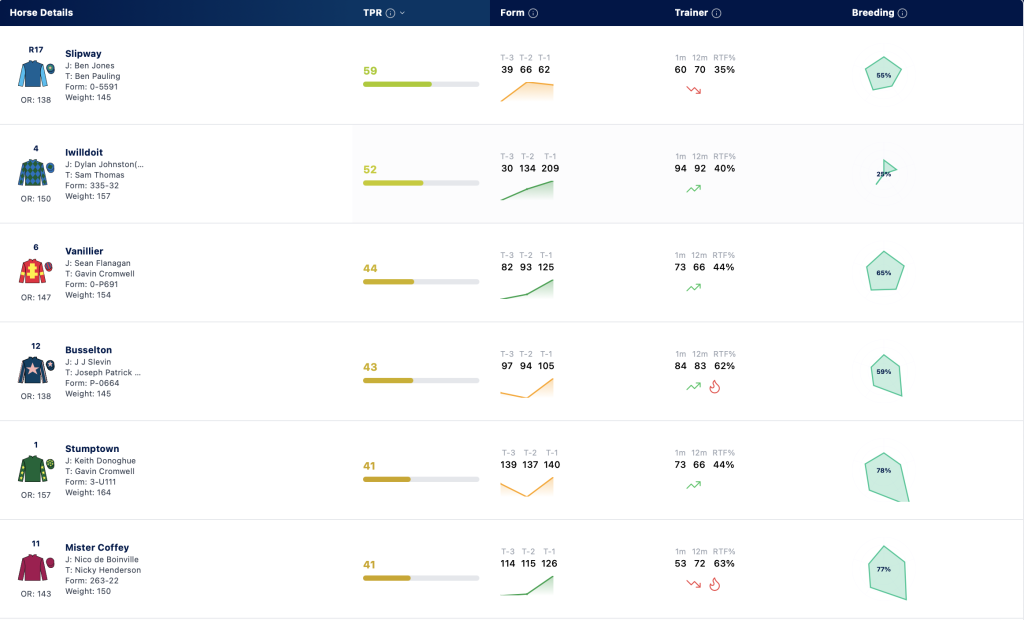This screenshot has height=620, width=1024.
Task: Click Mister Coffey's red downward trend arrow
Action: click(x=694, y=583)
